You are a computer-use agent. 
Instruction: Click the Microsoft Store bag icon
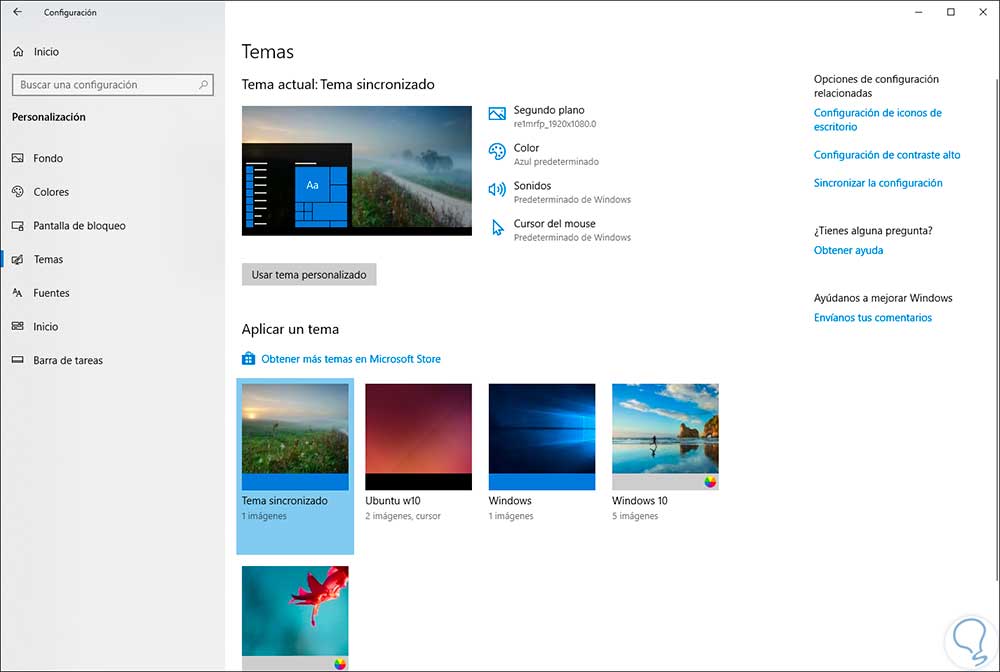[x=248, y=359]
